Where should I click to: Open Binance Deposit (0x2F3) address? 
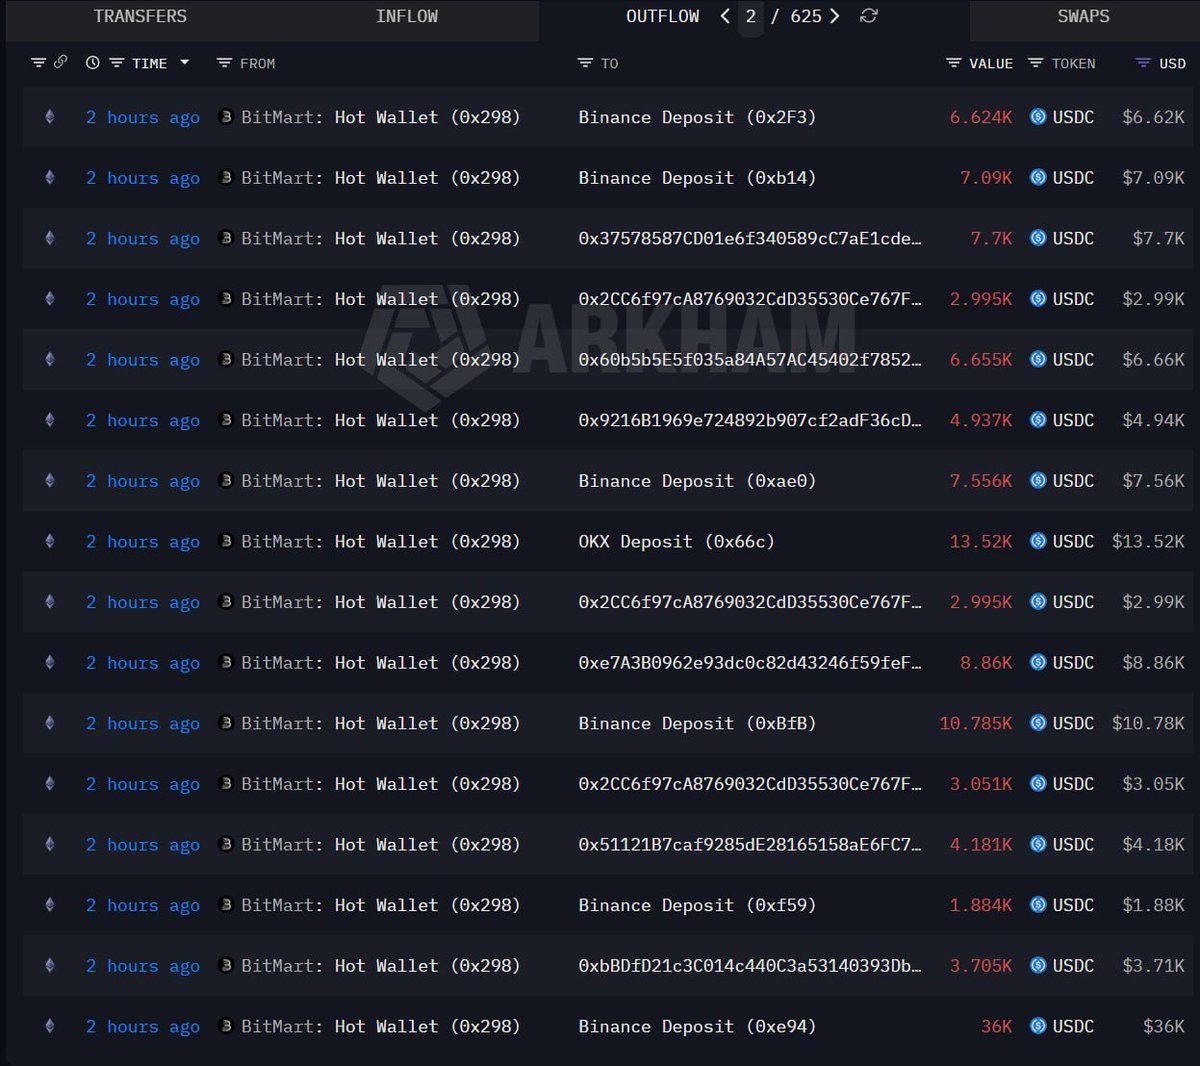coord(697,117)
